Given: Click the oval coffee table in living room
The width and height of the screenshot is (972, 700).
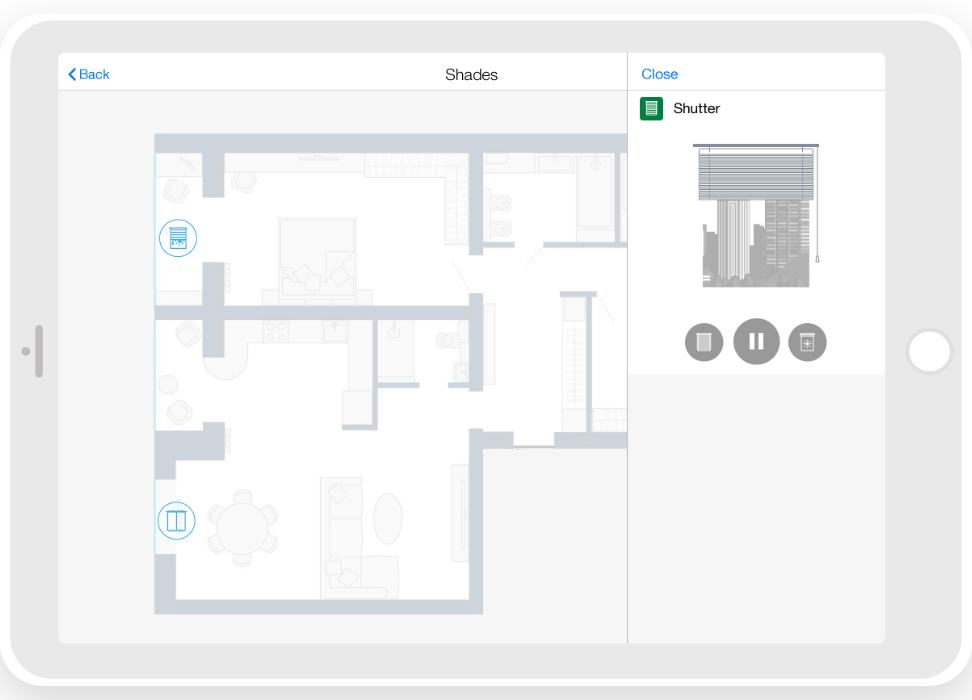Looking at the screenshot, I should point(387,518).
